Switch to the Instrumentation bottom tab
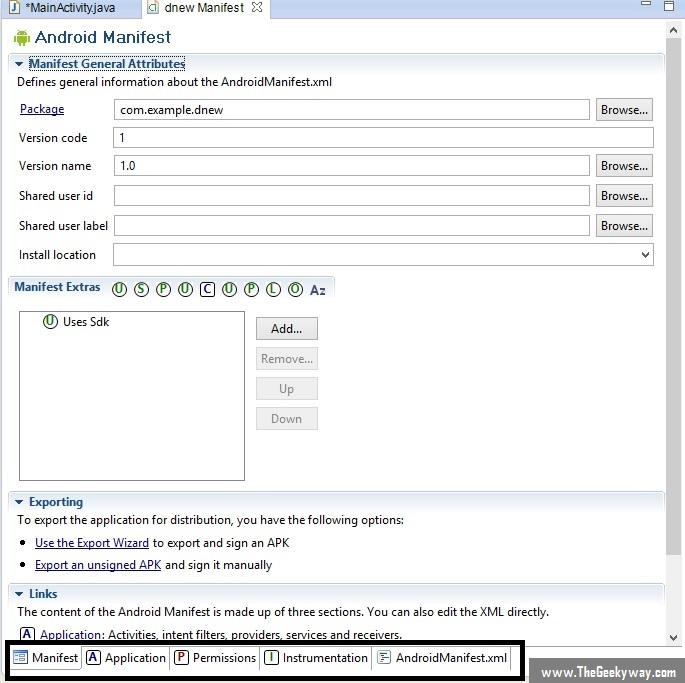This screenshot has height=683, width=685. click(x=316, y=658)
